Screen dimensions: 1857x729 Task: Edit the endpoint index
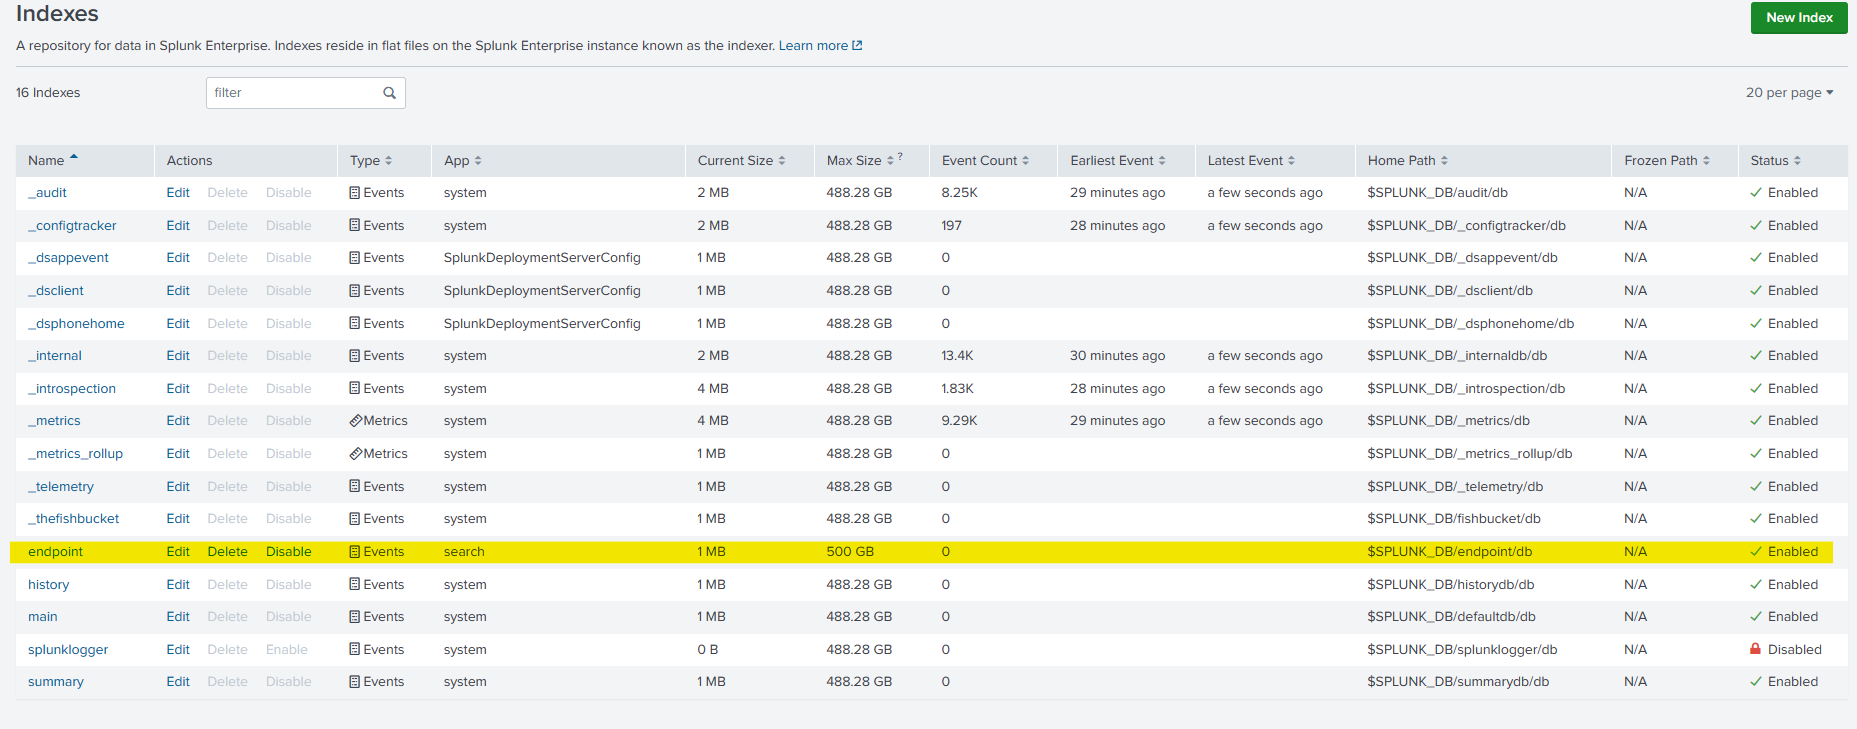click(x=178, y=552)
